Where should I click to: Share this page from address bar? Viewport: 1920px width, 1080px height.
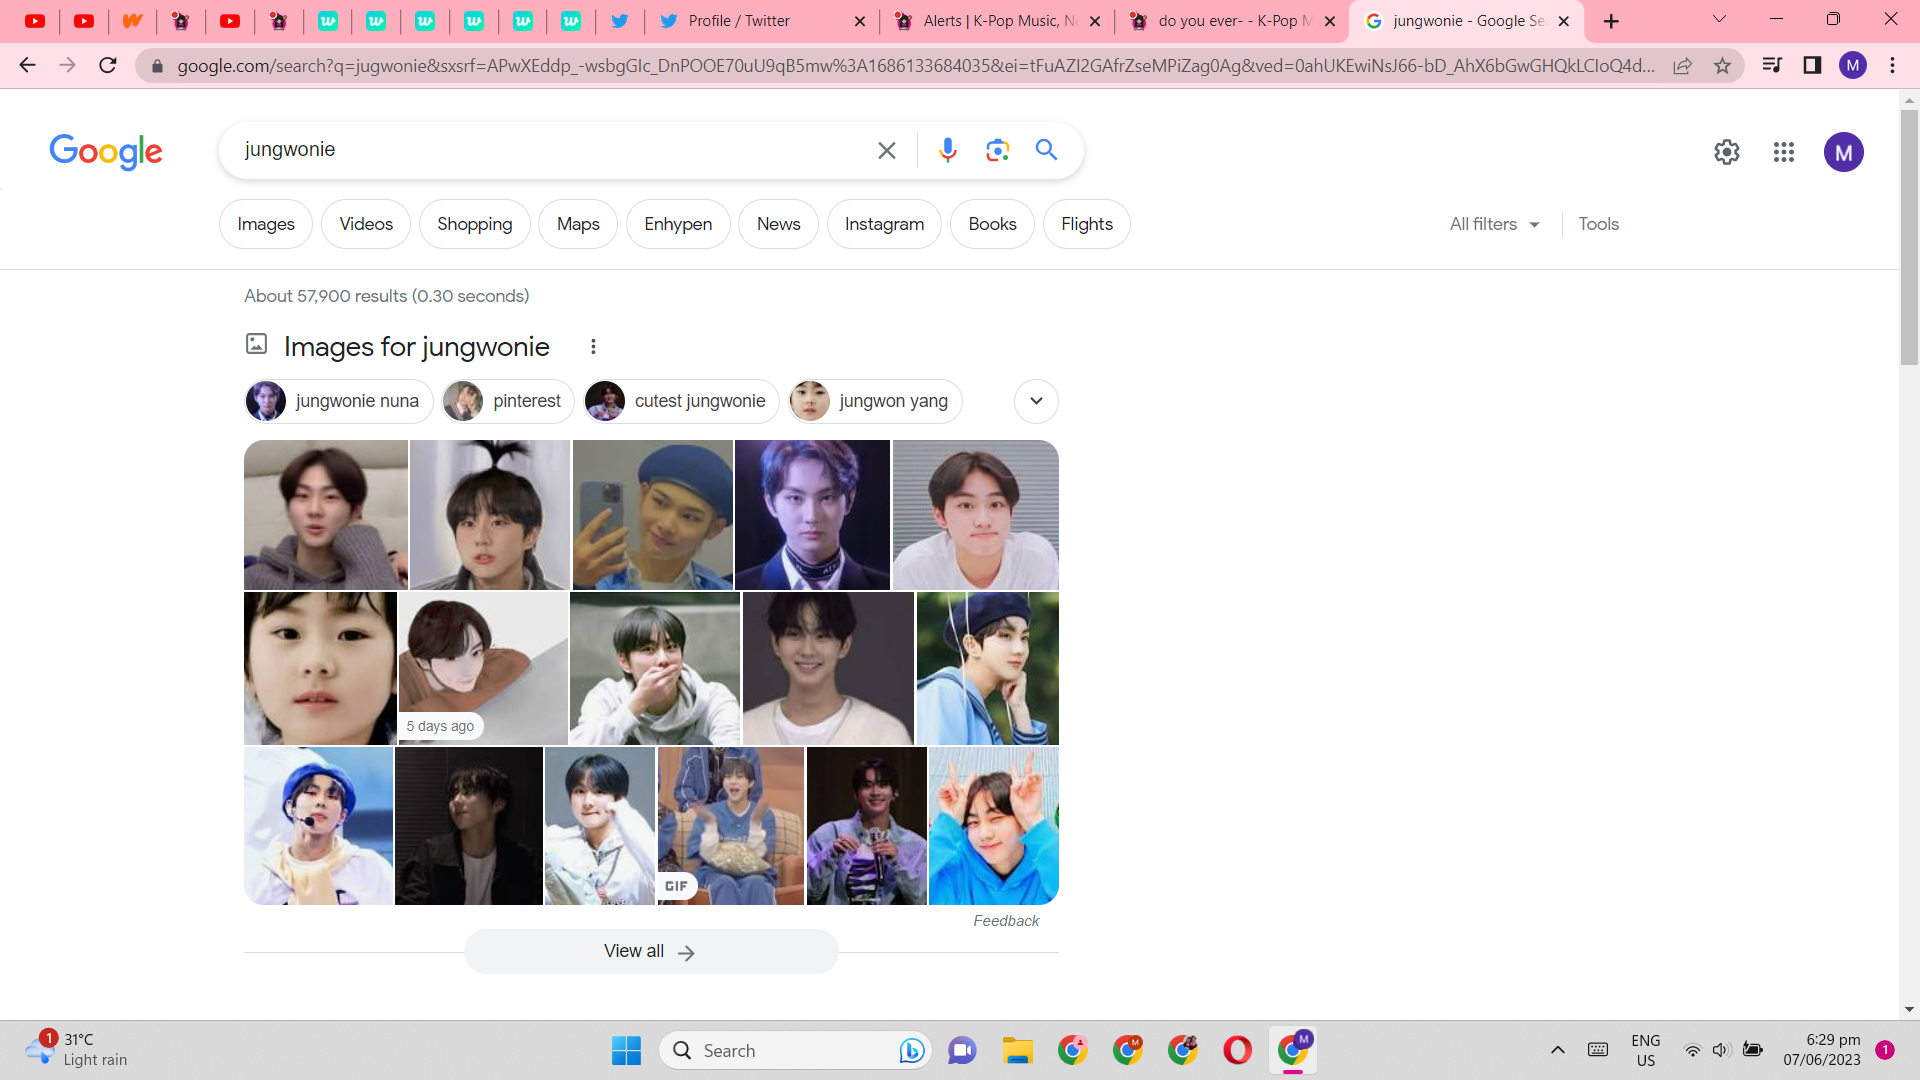1683,66
